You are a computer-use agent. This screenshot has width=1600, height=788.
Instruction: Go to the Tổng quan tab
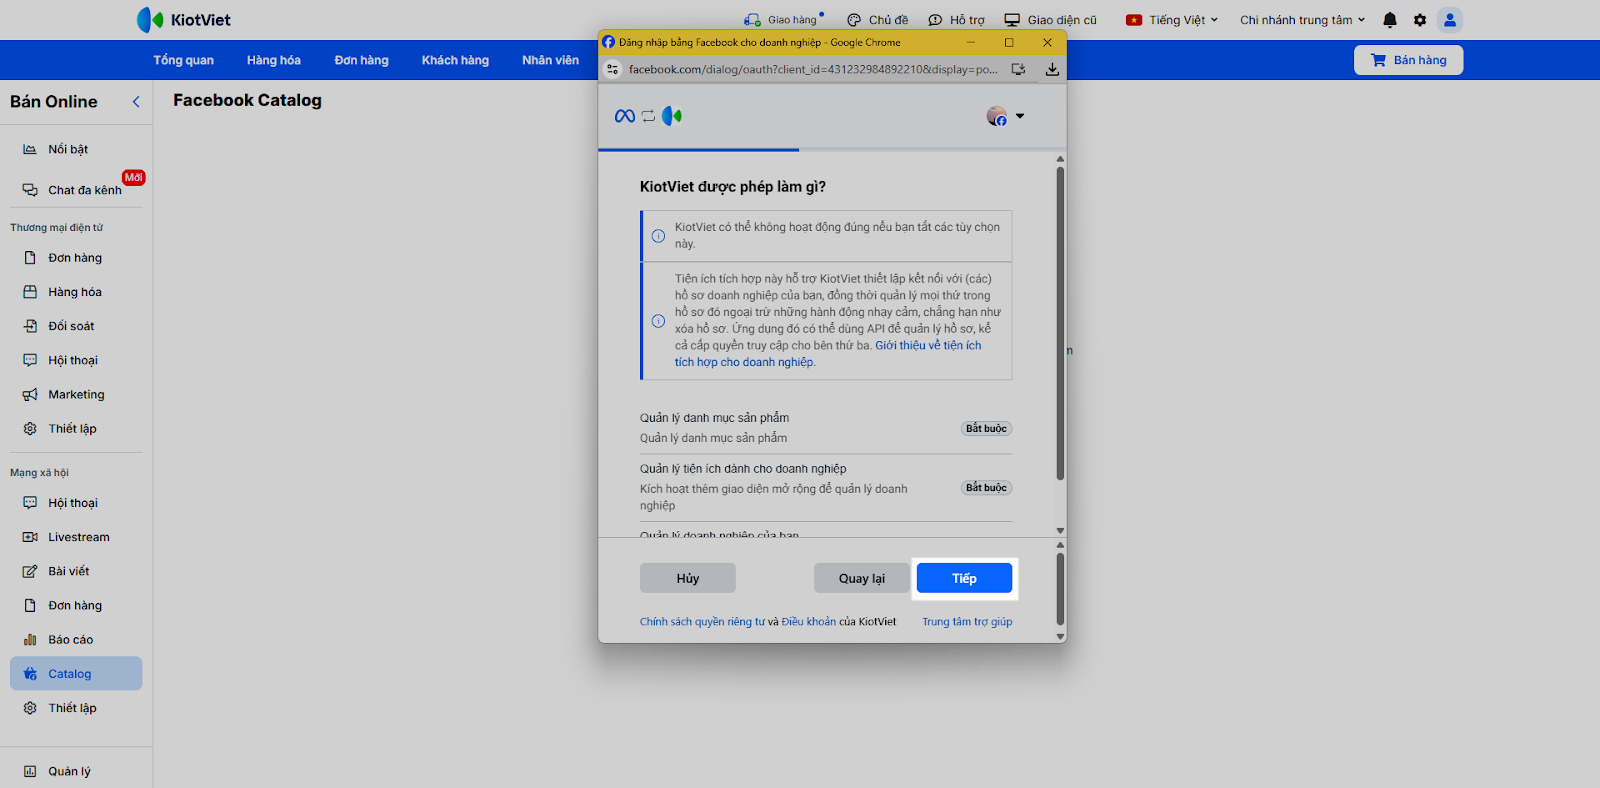(184, 60)
